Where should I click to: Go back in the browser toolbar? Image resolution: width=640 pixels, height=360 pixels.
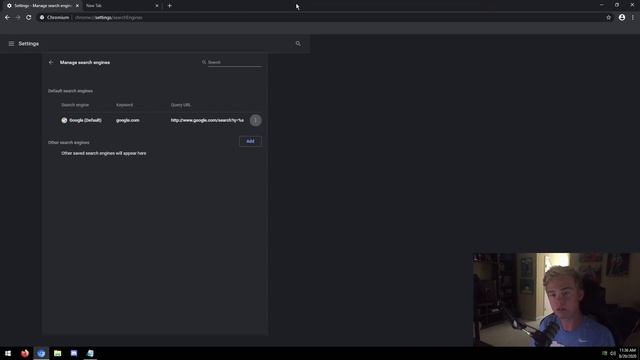click(x=7, y=18)
